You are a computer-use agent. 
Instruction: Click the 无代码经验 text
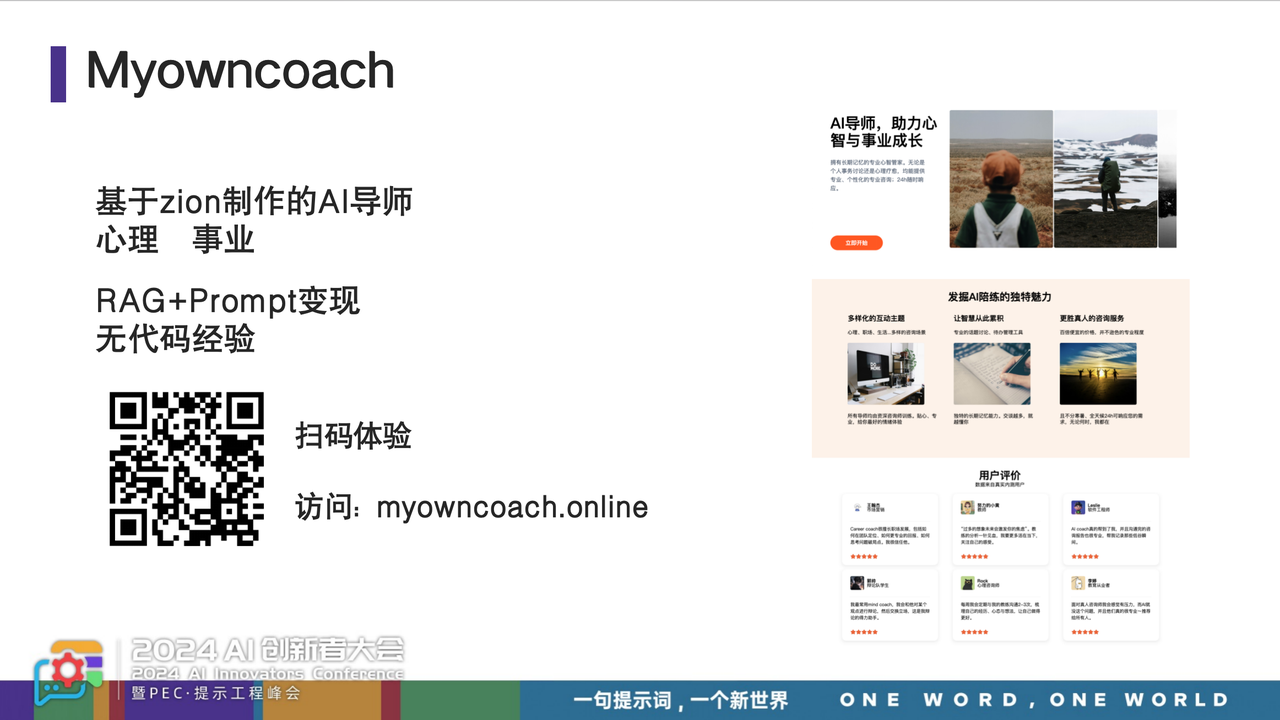pos(175,339)
